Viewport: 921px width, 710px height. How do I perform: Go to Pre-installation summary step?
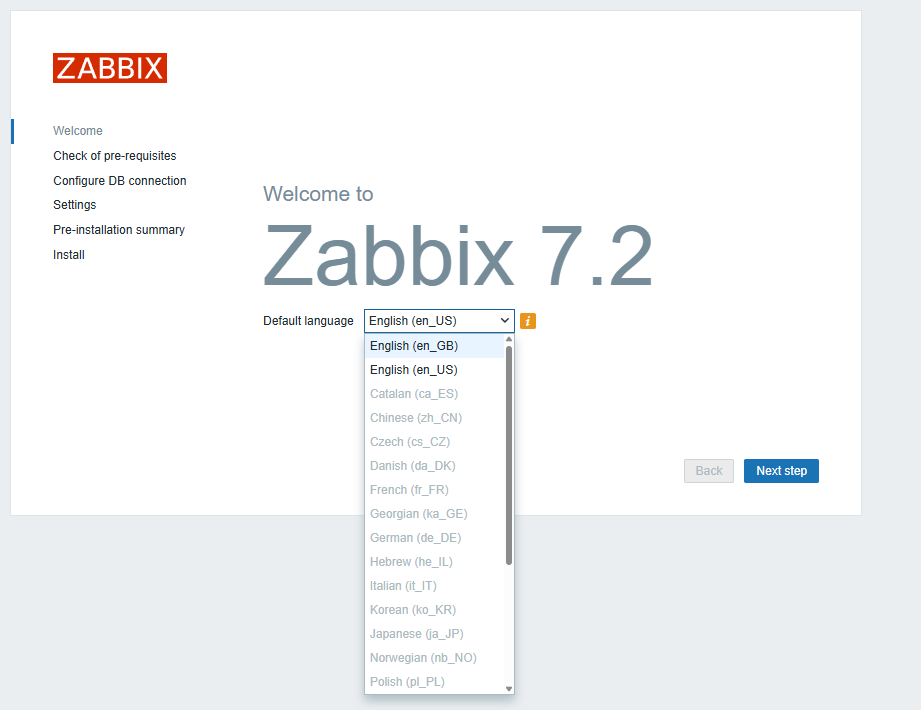pos(119,230)
